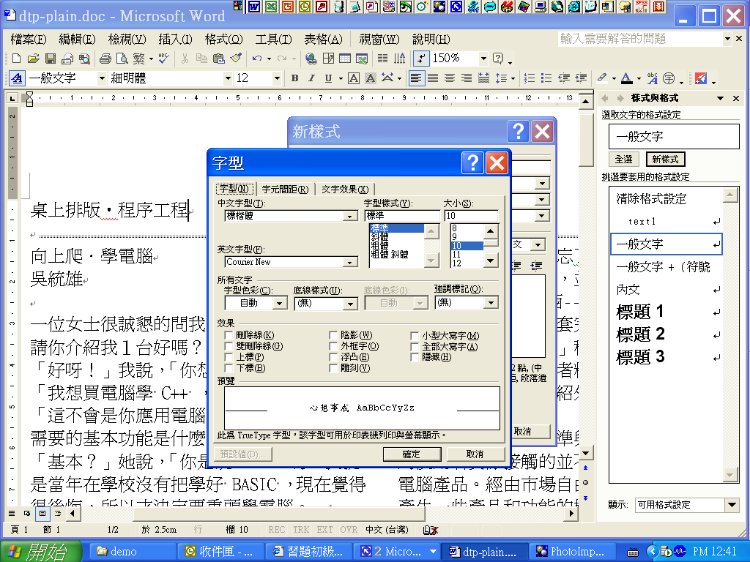Click the 全選 Select All button
The height and width of the screenshot is (562, 750).
point(623,159)
